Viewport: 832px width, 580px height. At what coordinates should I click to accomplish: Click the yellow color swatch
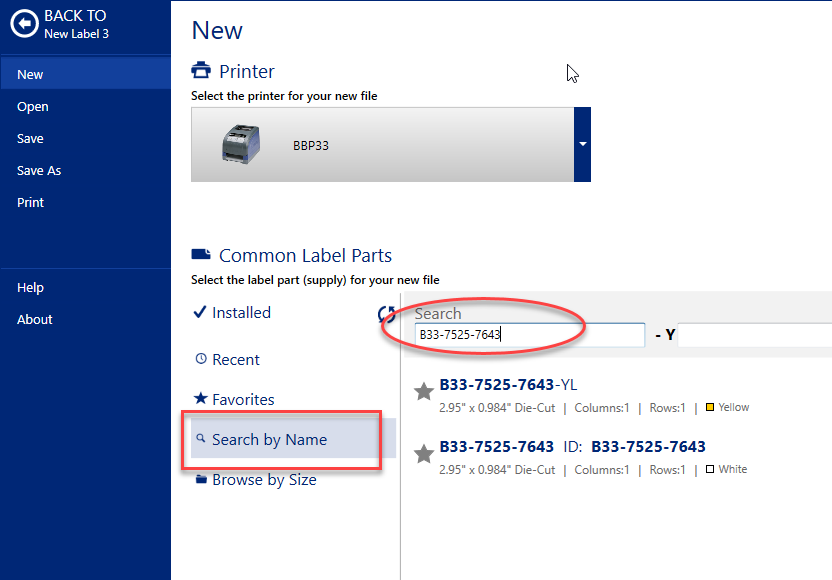click(709, 408)
